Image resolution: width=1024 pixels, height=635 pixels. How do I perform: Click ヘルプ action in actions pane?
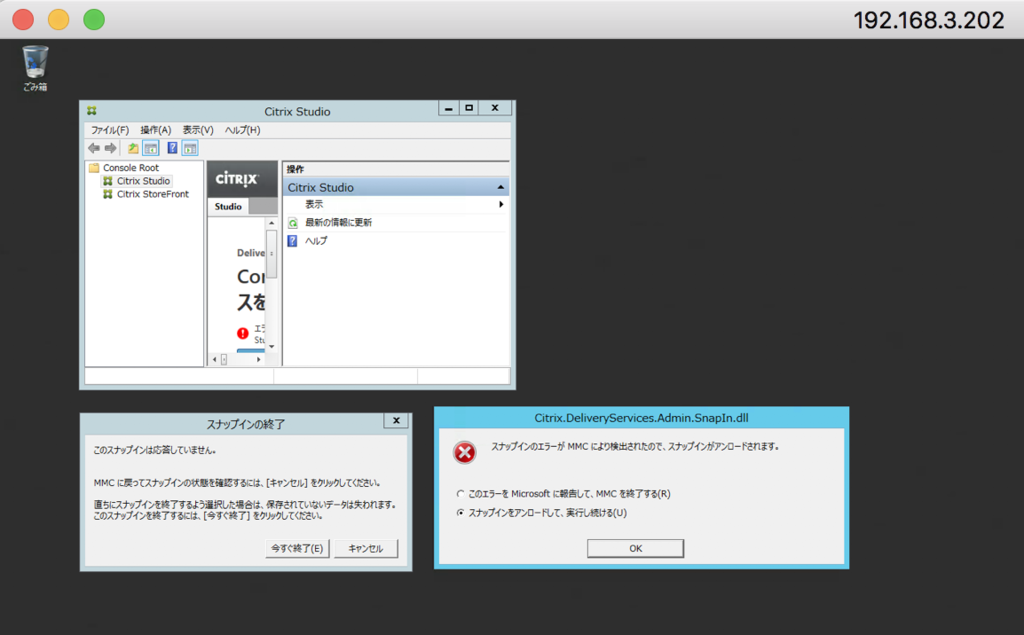(316, 241)
